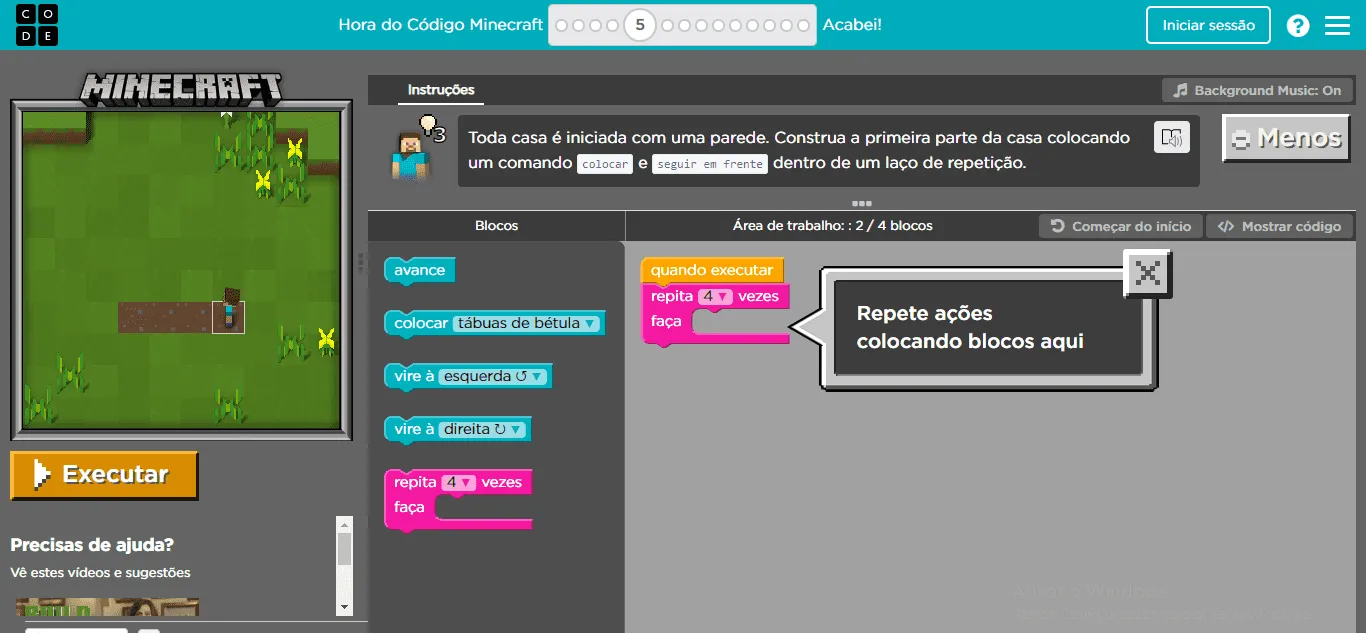Open workspace repita block count dropdown
Image resolution: width=1366 pixels, height=633 pixels.
pyautogui.click(x=716, y=296)
